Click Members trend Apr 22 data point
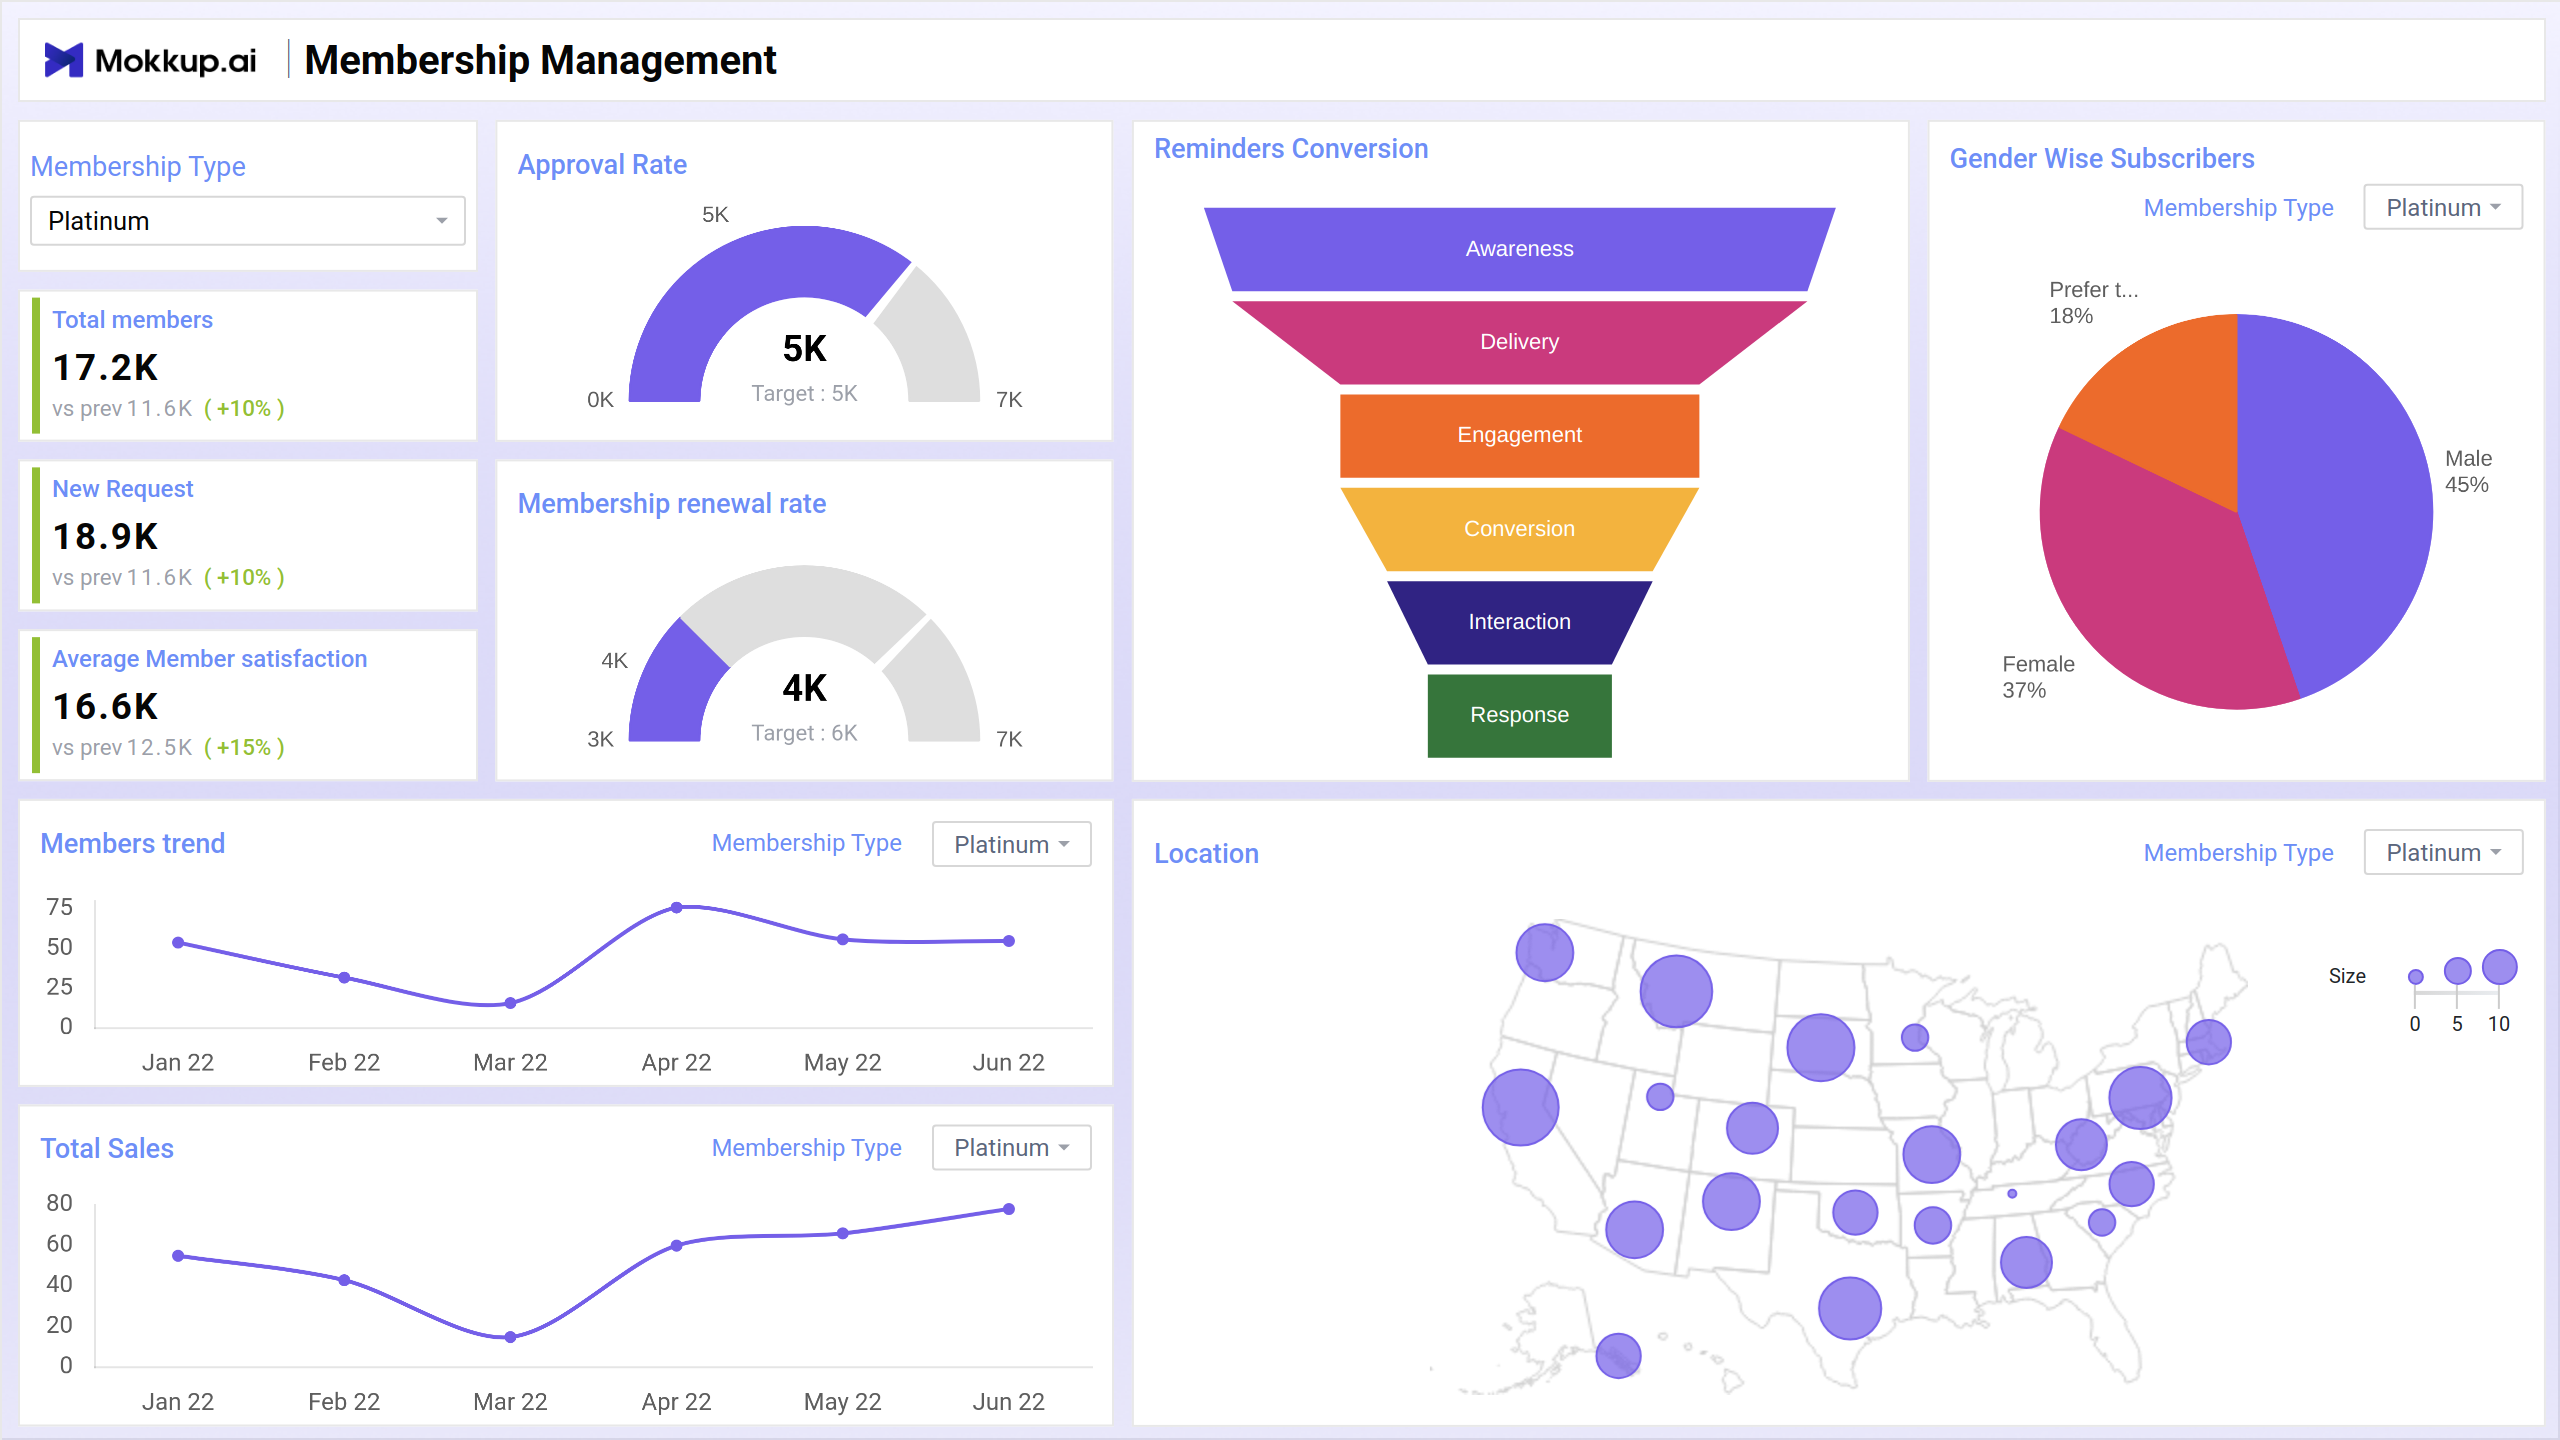 [x=677, y=908]
